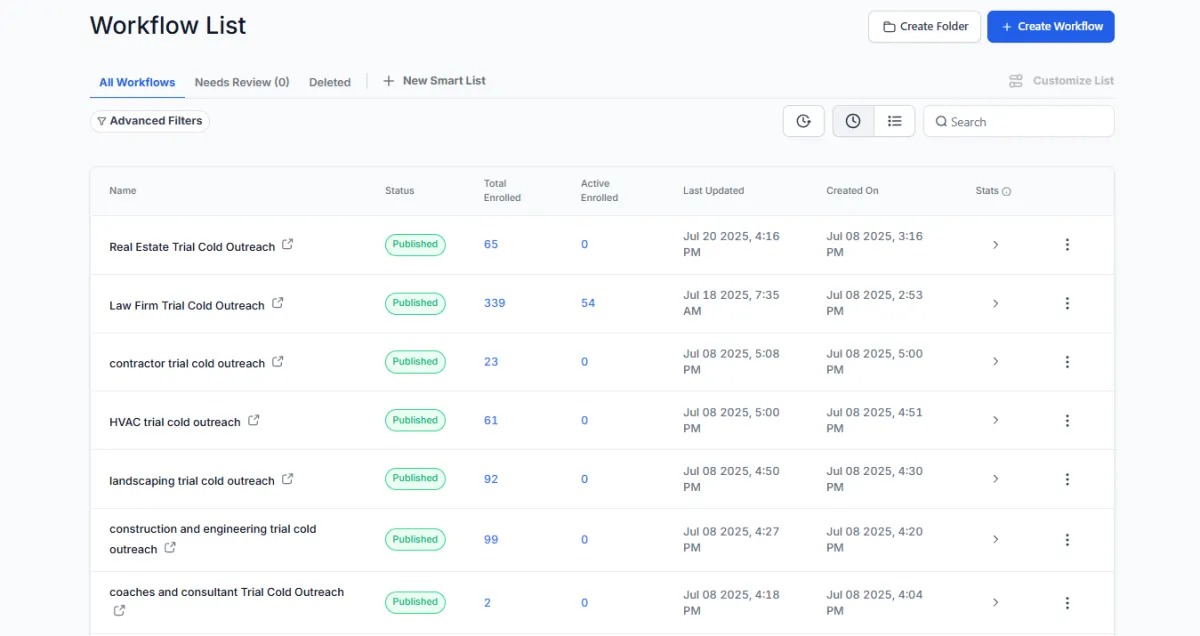1200x636 pixels.
Task: Open landscaping trial cold outreach external link icon
Action: (x=288, y=479)
